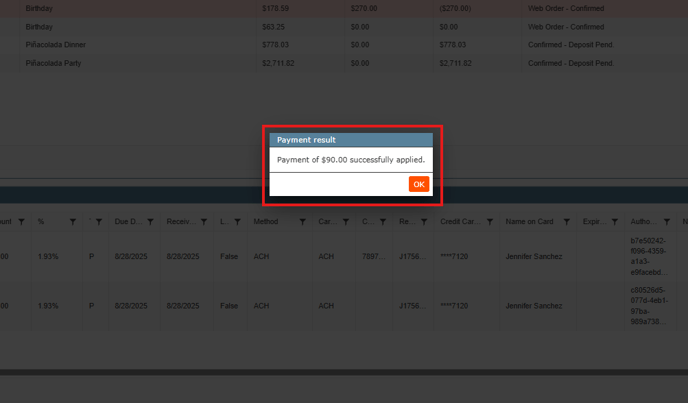Click the $63.25 amount cell
The height and width of the screenshot is (403, 688).
point(273,27)
